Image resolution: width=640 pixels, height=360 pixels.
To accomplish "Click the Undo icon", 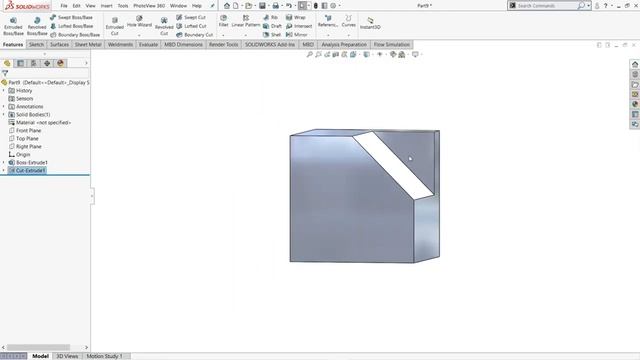I will pyautogui.click(x=289, y=6).
